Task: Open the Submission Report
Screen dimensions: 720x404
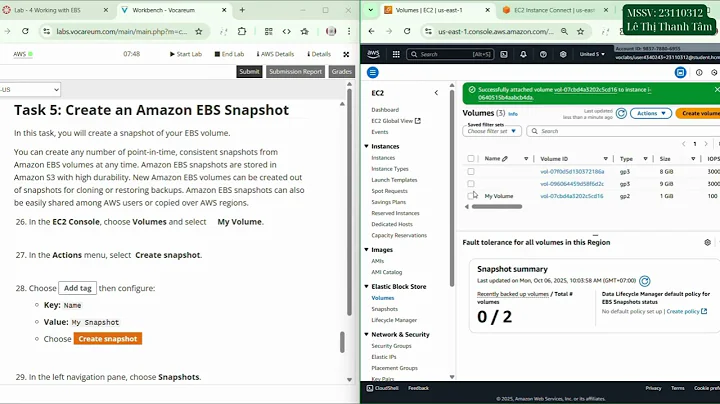Action: point(295,72)
